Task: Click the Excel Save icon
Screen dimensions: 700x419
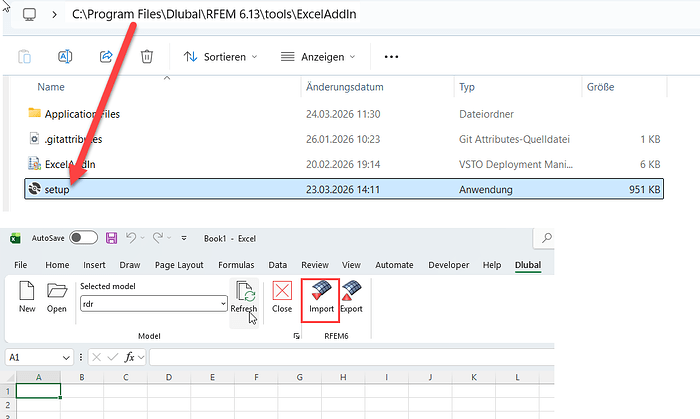Action: point(111,238)
